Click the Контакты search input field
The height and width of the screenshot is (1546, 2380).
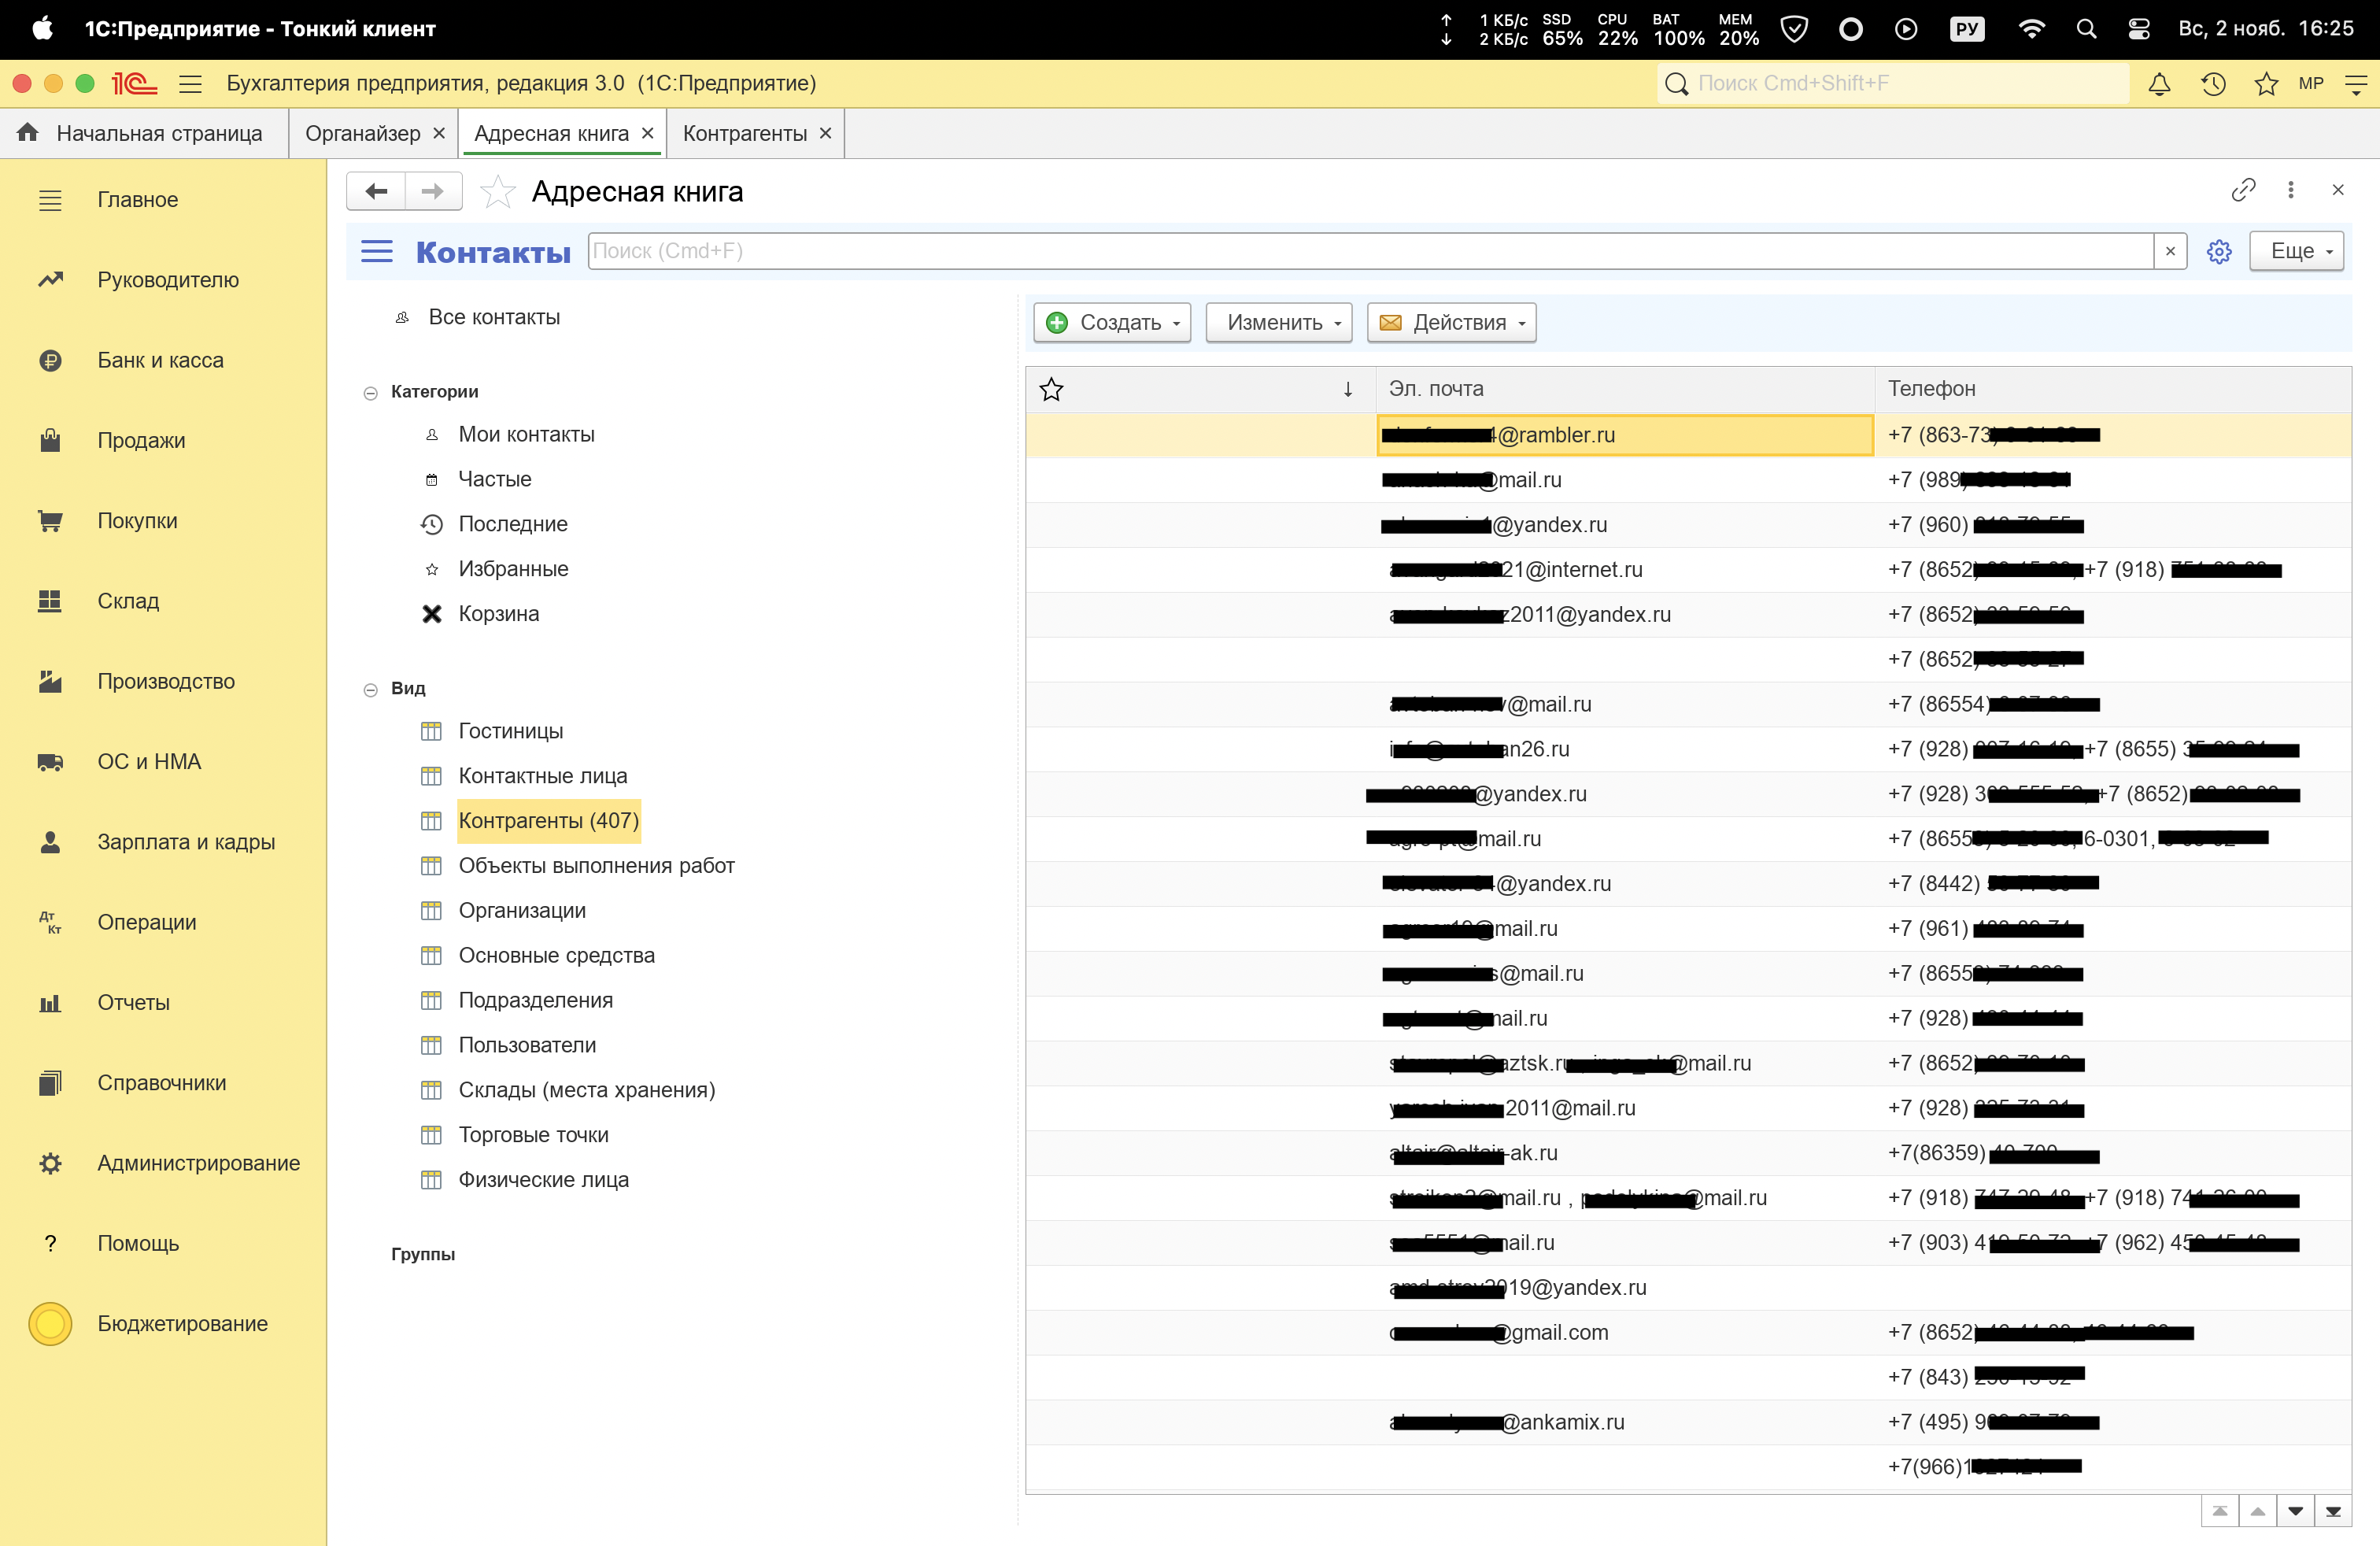point(1370,251)
